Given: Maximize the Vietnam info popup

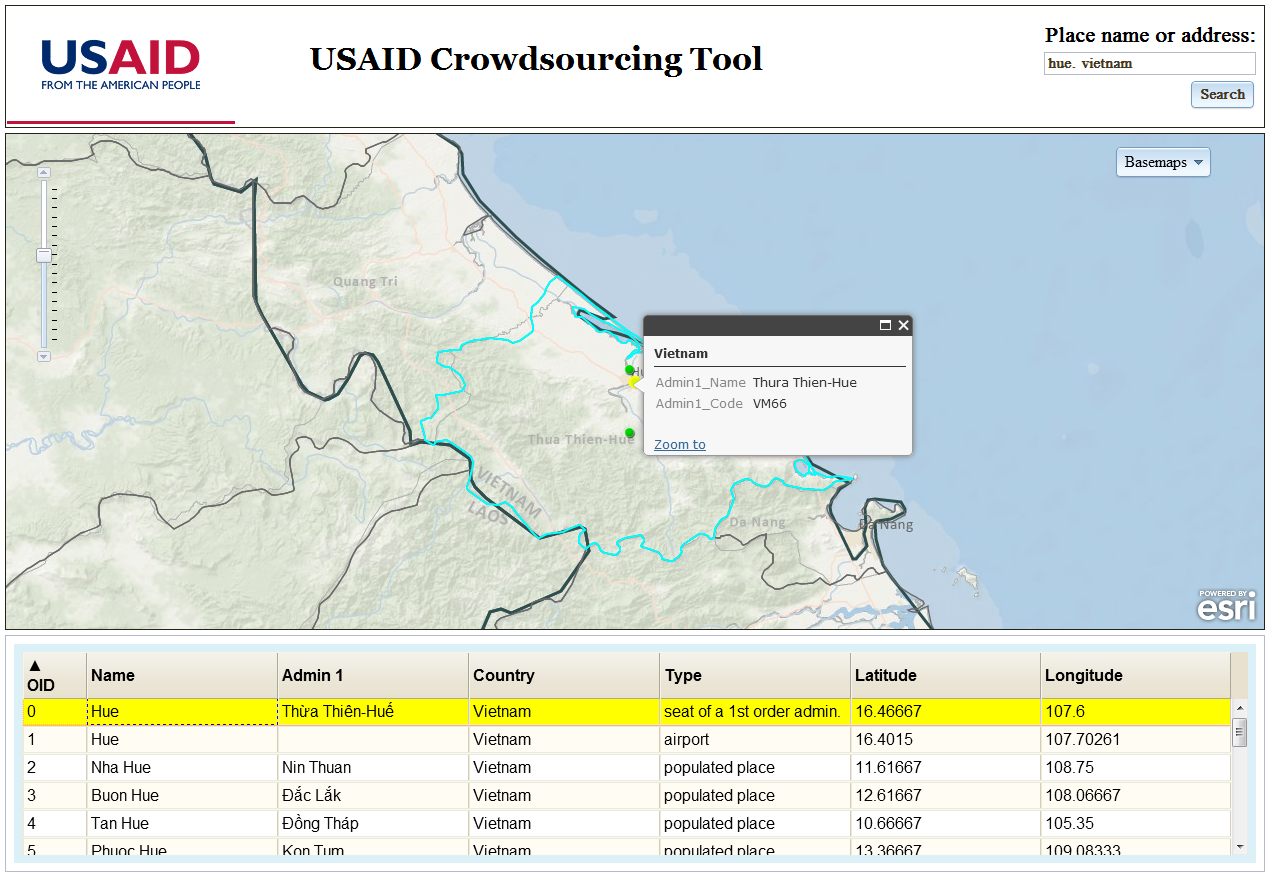Looking at the screenshot, I should coord(885,325).
